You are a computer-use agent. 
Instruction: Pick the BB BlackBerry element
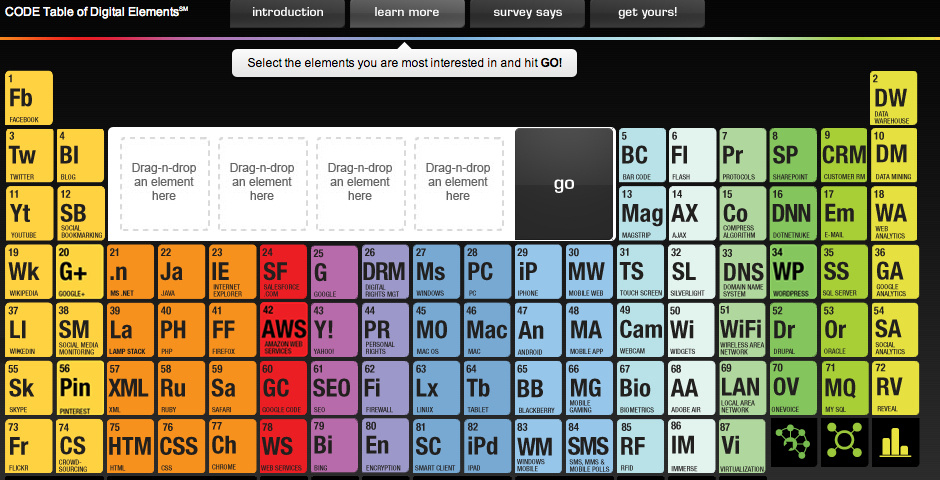[538, 387]
